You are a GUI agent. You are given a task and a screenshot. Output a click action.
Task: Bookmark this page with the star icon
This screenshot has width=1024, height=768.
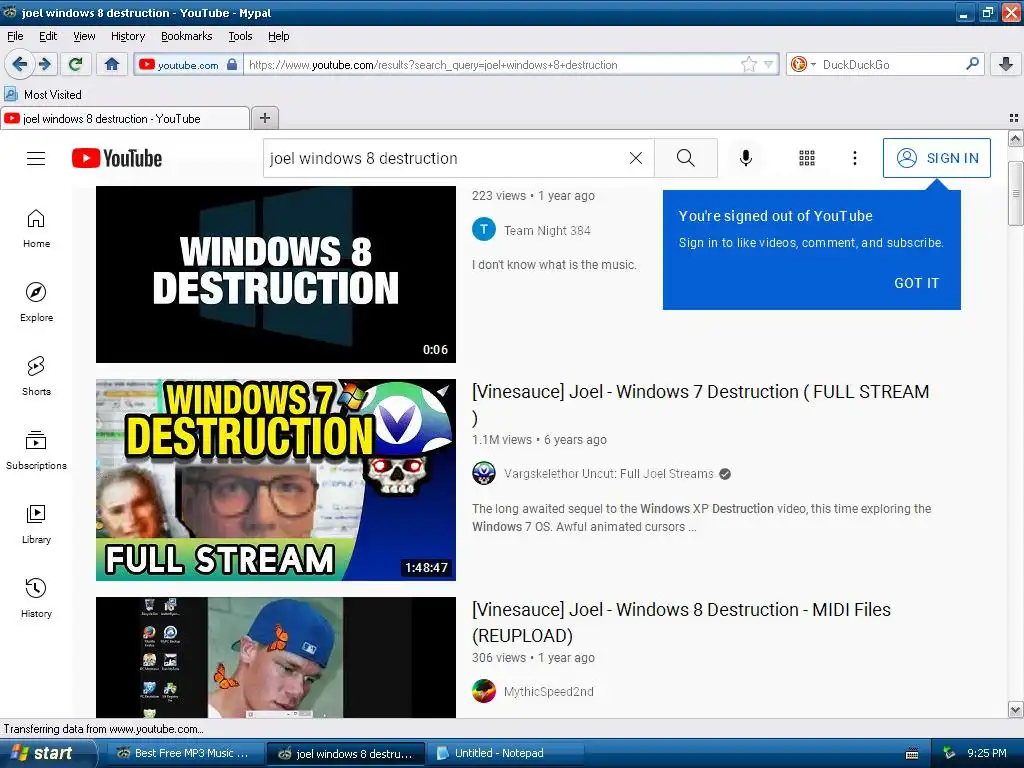click(748, 64)
